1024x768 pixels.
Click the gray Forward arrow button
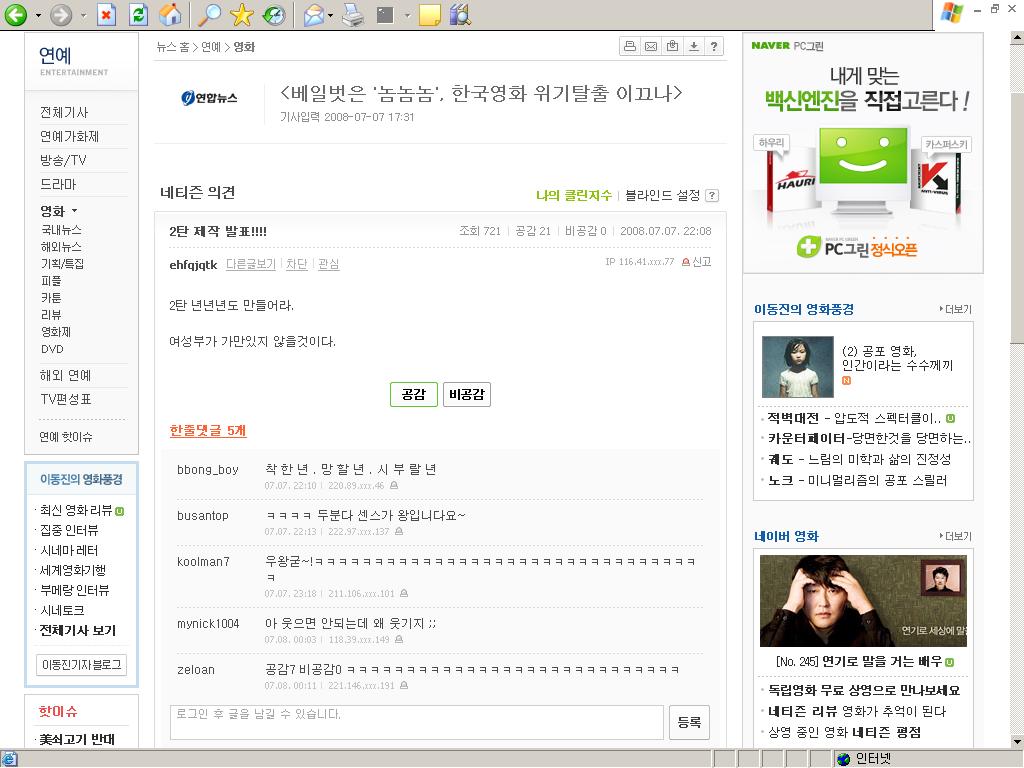pos(61,14)
